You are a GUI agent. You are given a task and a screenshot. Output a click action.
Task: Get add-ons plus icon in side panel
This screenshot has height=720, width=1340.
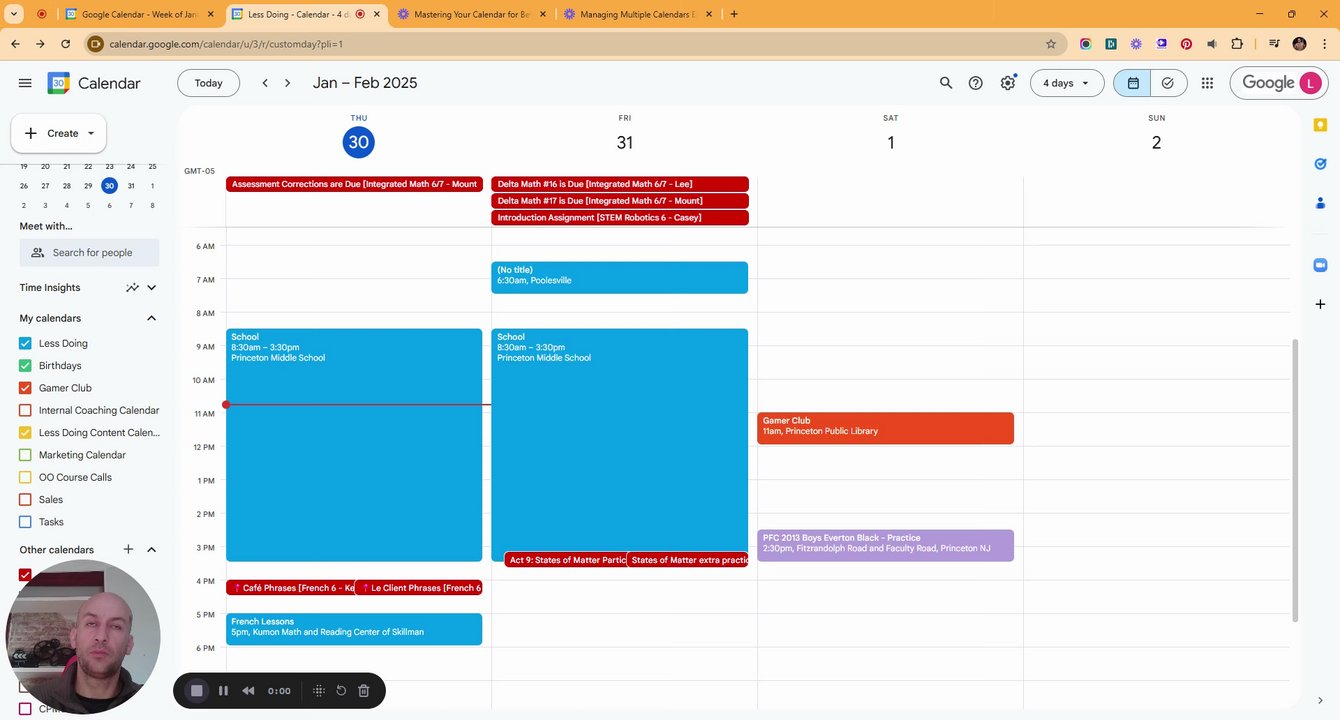pyautogui.click(x=1320, y=304)
